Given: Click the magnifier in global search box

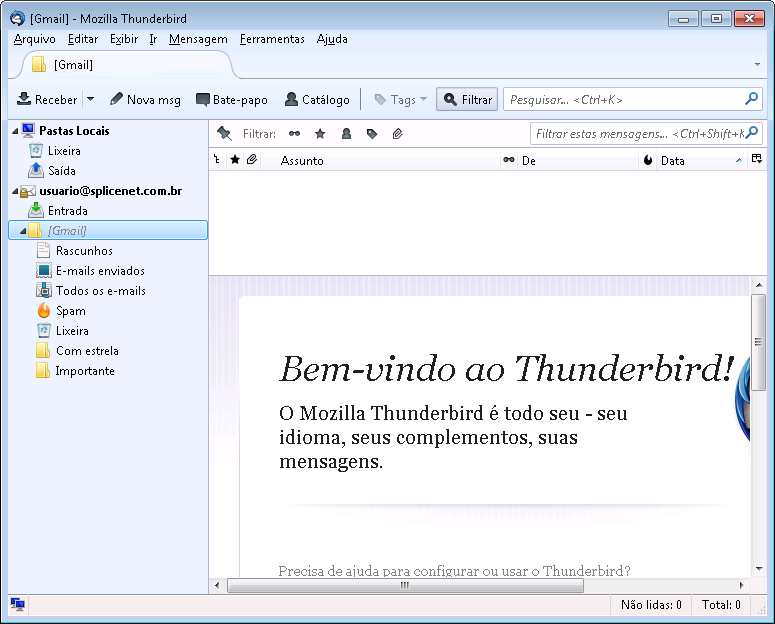Looking at the screenshot, I should click(751, 99).
